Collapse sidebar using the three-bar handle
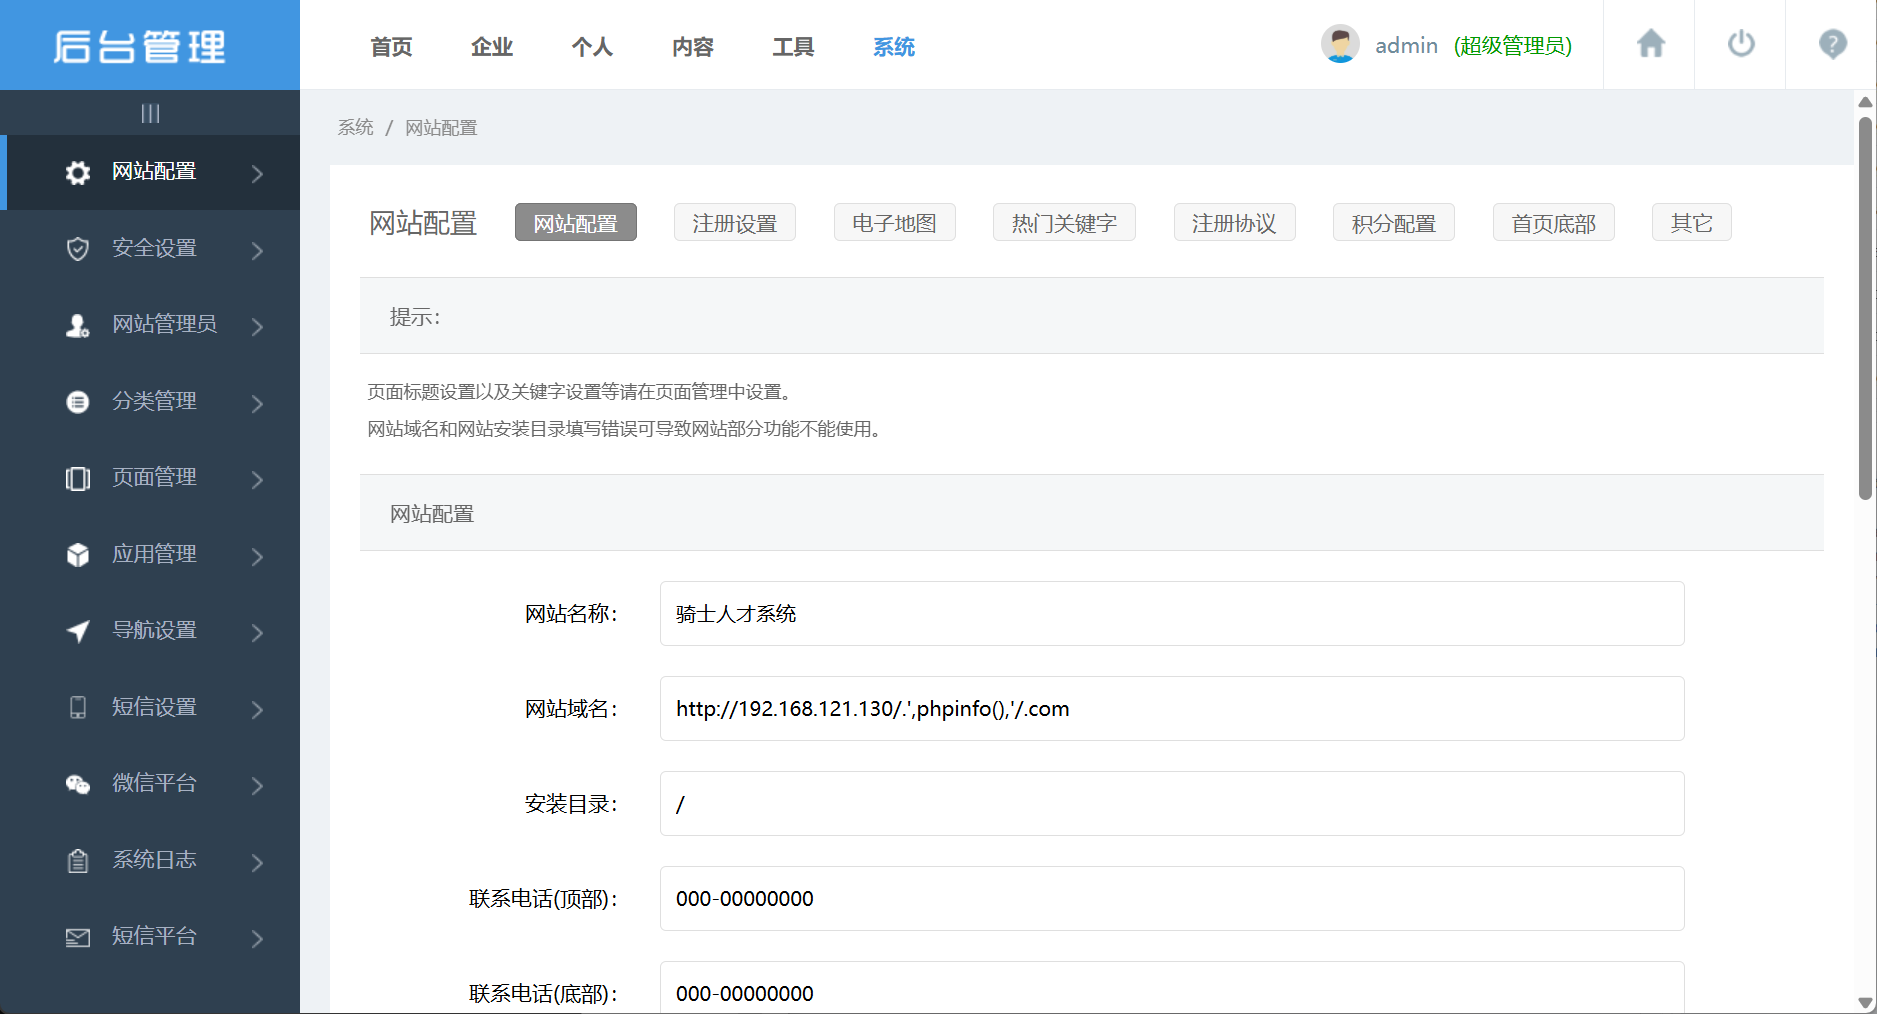This screenshot has width=1877, height=1014. [150, 113]
